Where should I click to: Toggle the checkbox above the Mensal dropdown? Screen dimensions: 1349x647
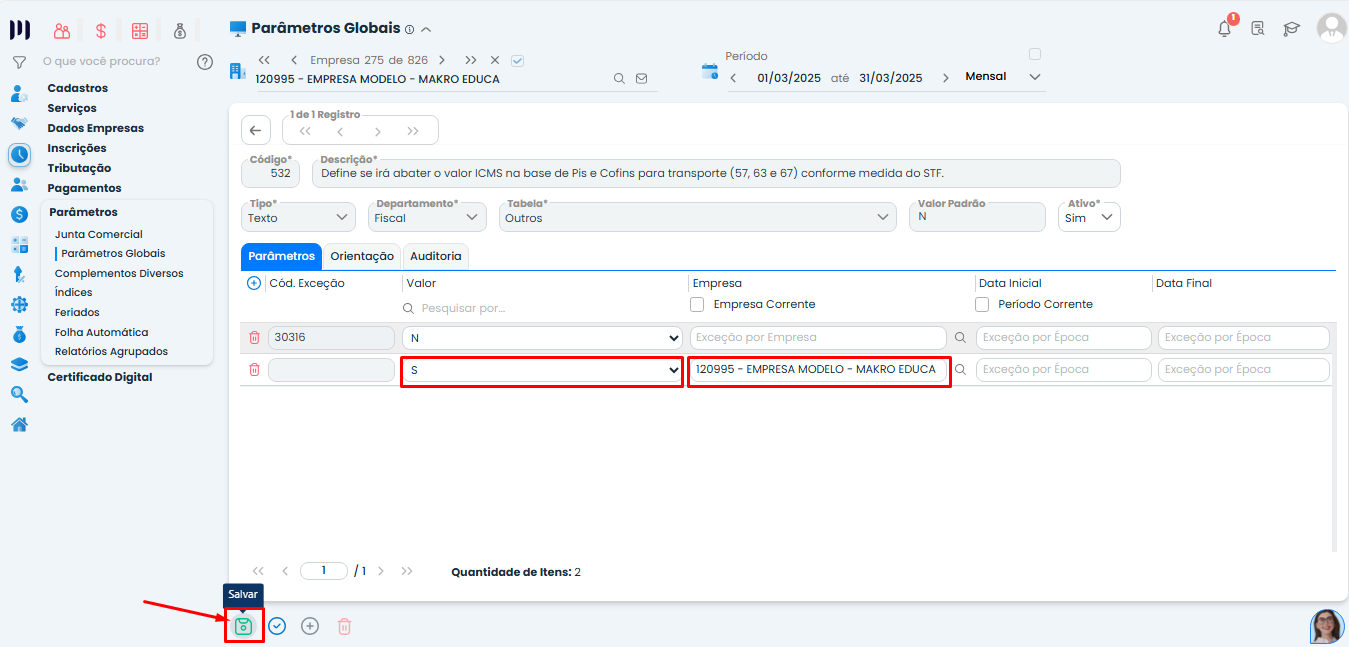[1035, 54]
